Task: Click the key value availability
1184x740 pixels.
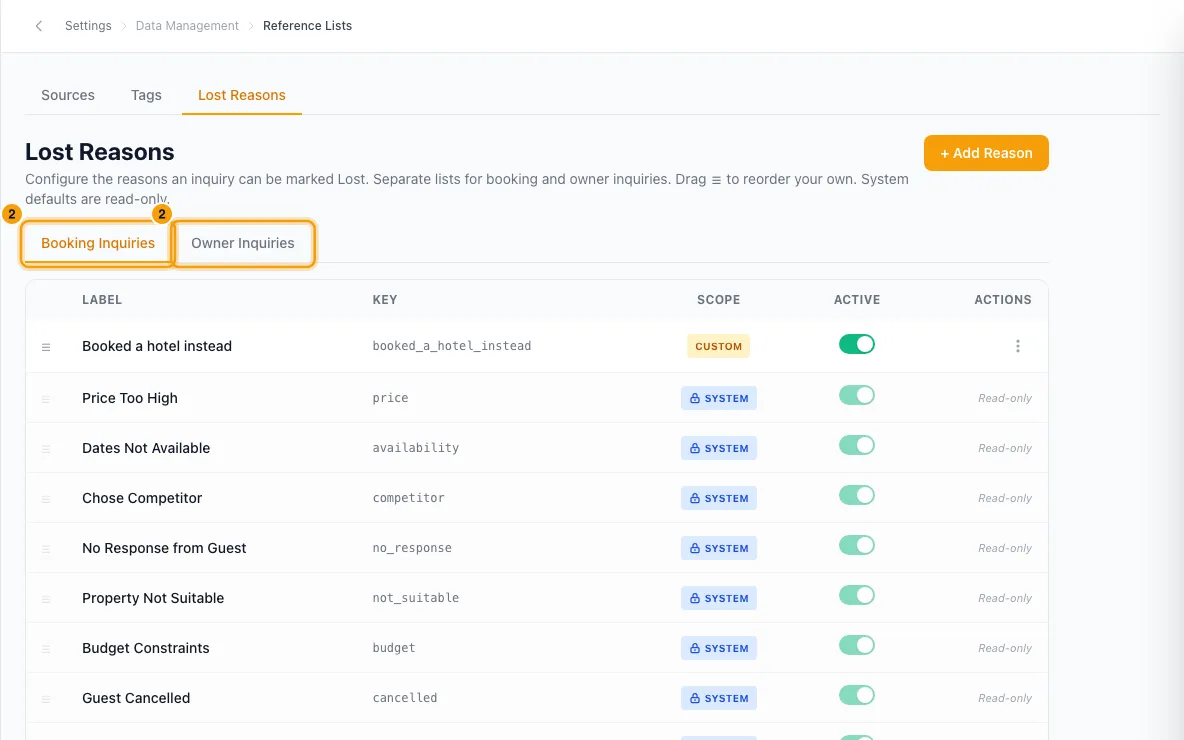Action: pos(415,448)
